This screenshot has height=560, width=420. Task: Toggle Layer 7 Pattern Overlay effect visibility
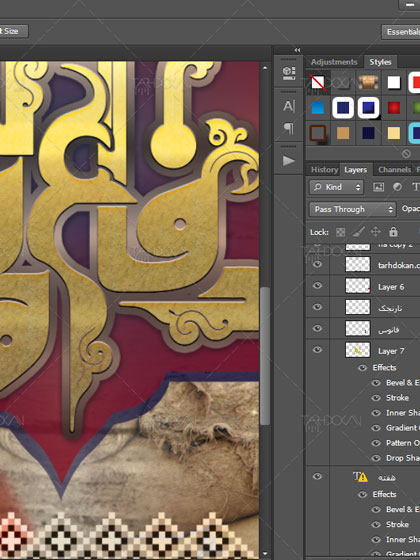(376, 443)
